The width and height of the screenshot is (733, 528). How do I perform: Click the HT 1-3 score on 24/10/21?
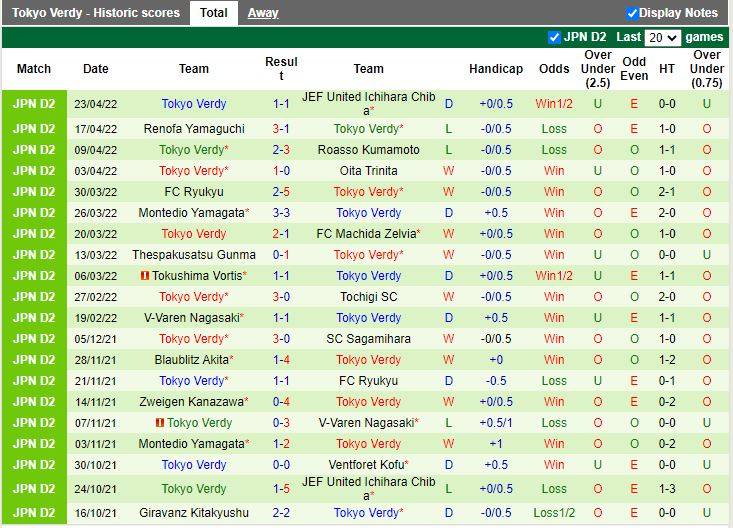(667, 489)
